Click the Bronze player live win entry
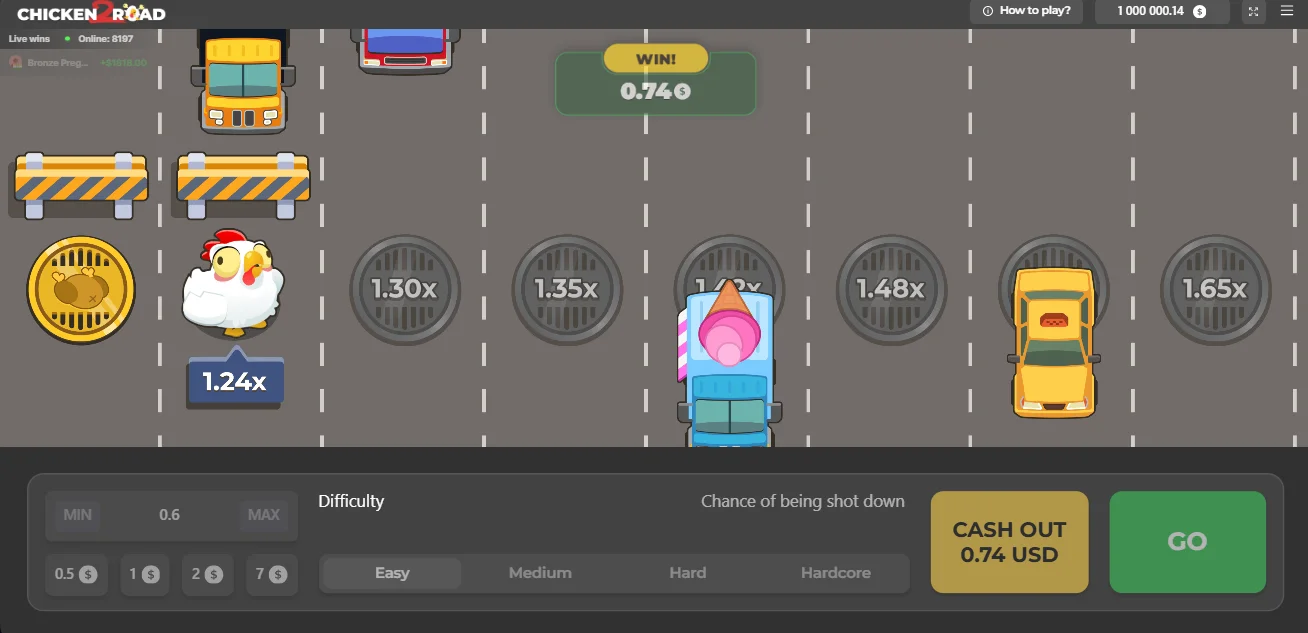 78,62
